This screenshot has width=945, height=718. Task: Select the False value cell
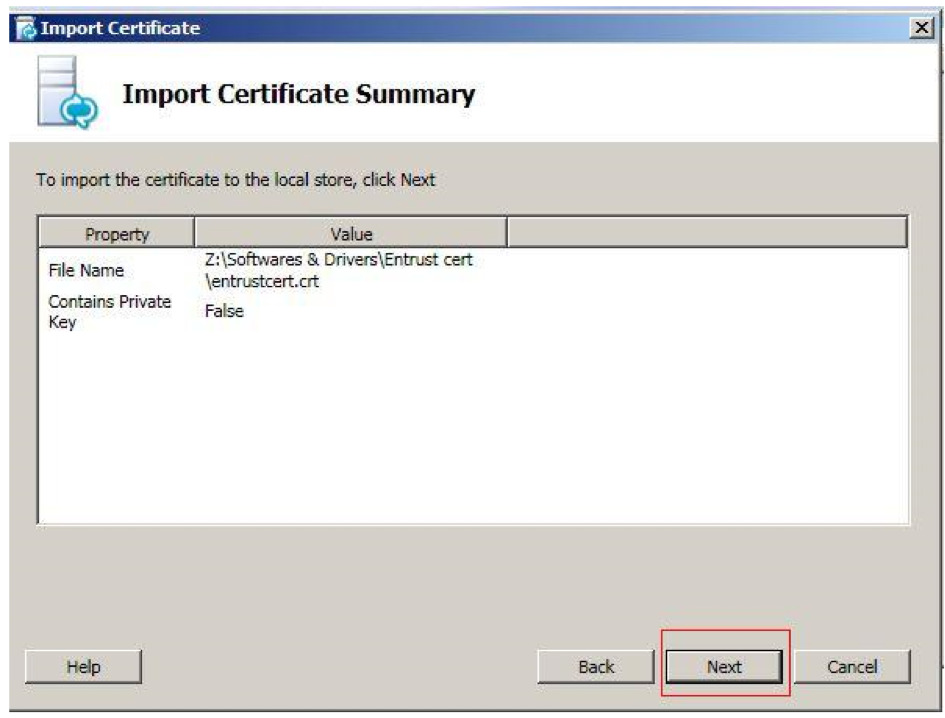click(224, 311)
